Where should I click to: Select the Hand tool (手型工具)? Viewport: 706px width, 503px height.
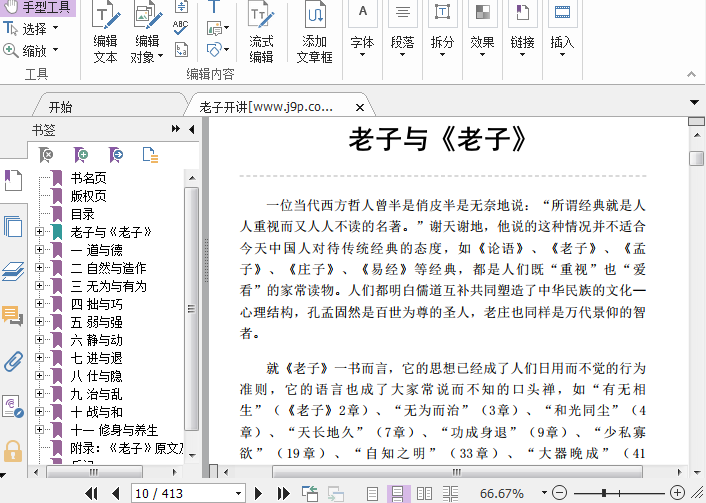[37, 7]
